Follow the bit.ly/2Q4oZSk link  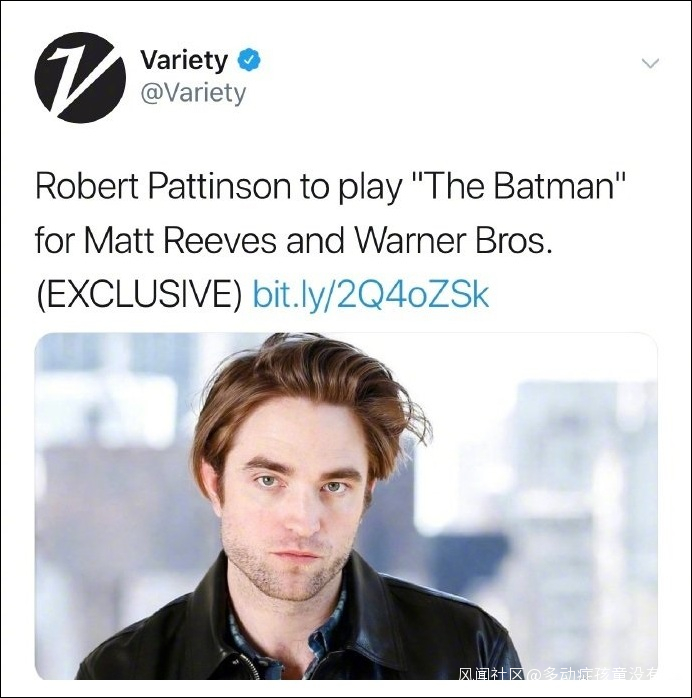(371, 295)
